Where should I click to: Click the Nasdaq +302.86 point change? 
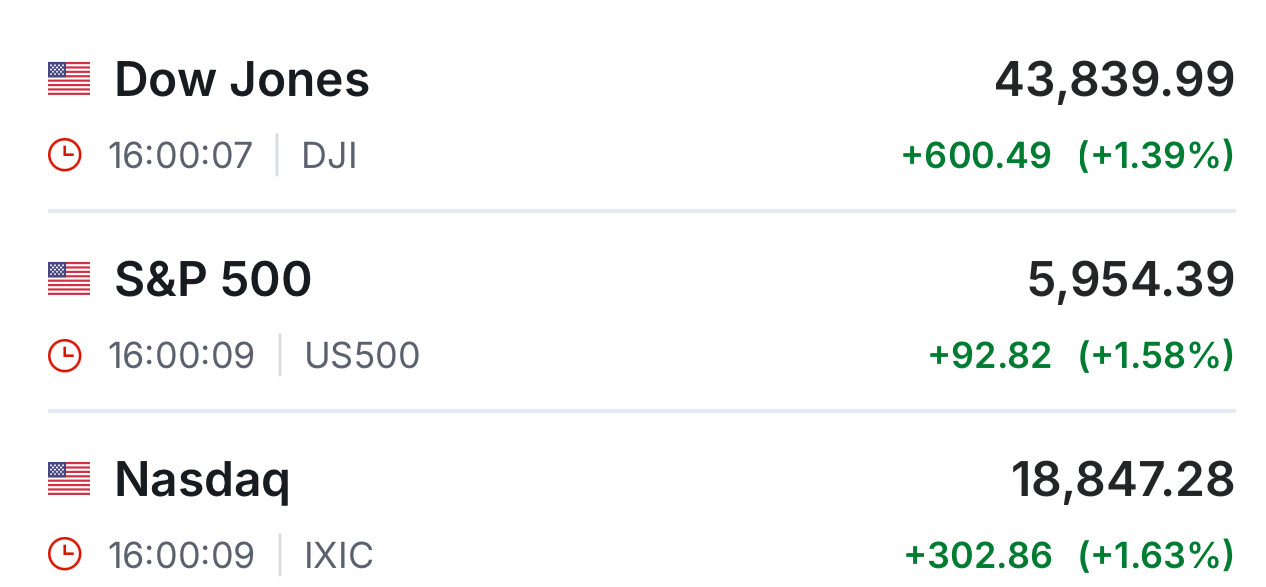[978, 555]
